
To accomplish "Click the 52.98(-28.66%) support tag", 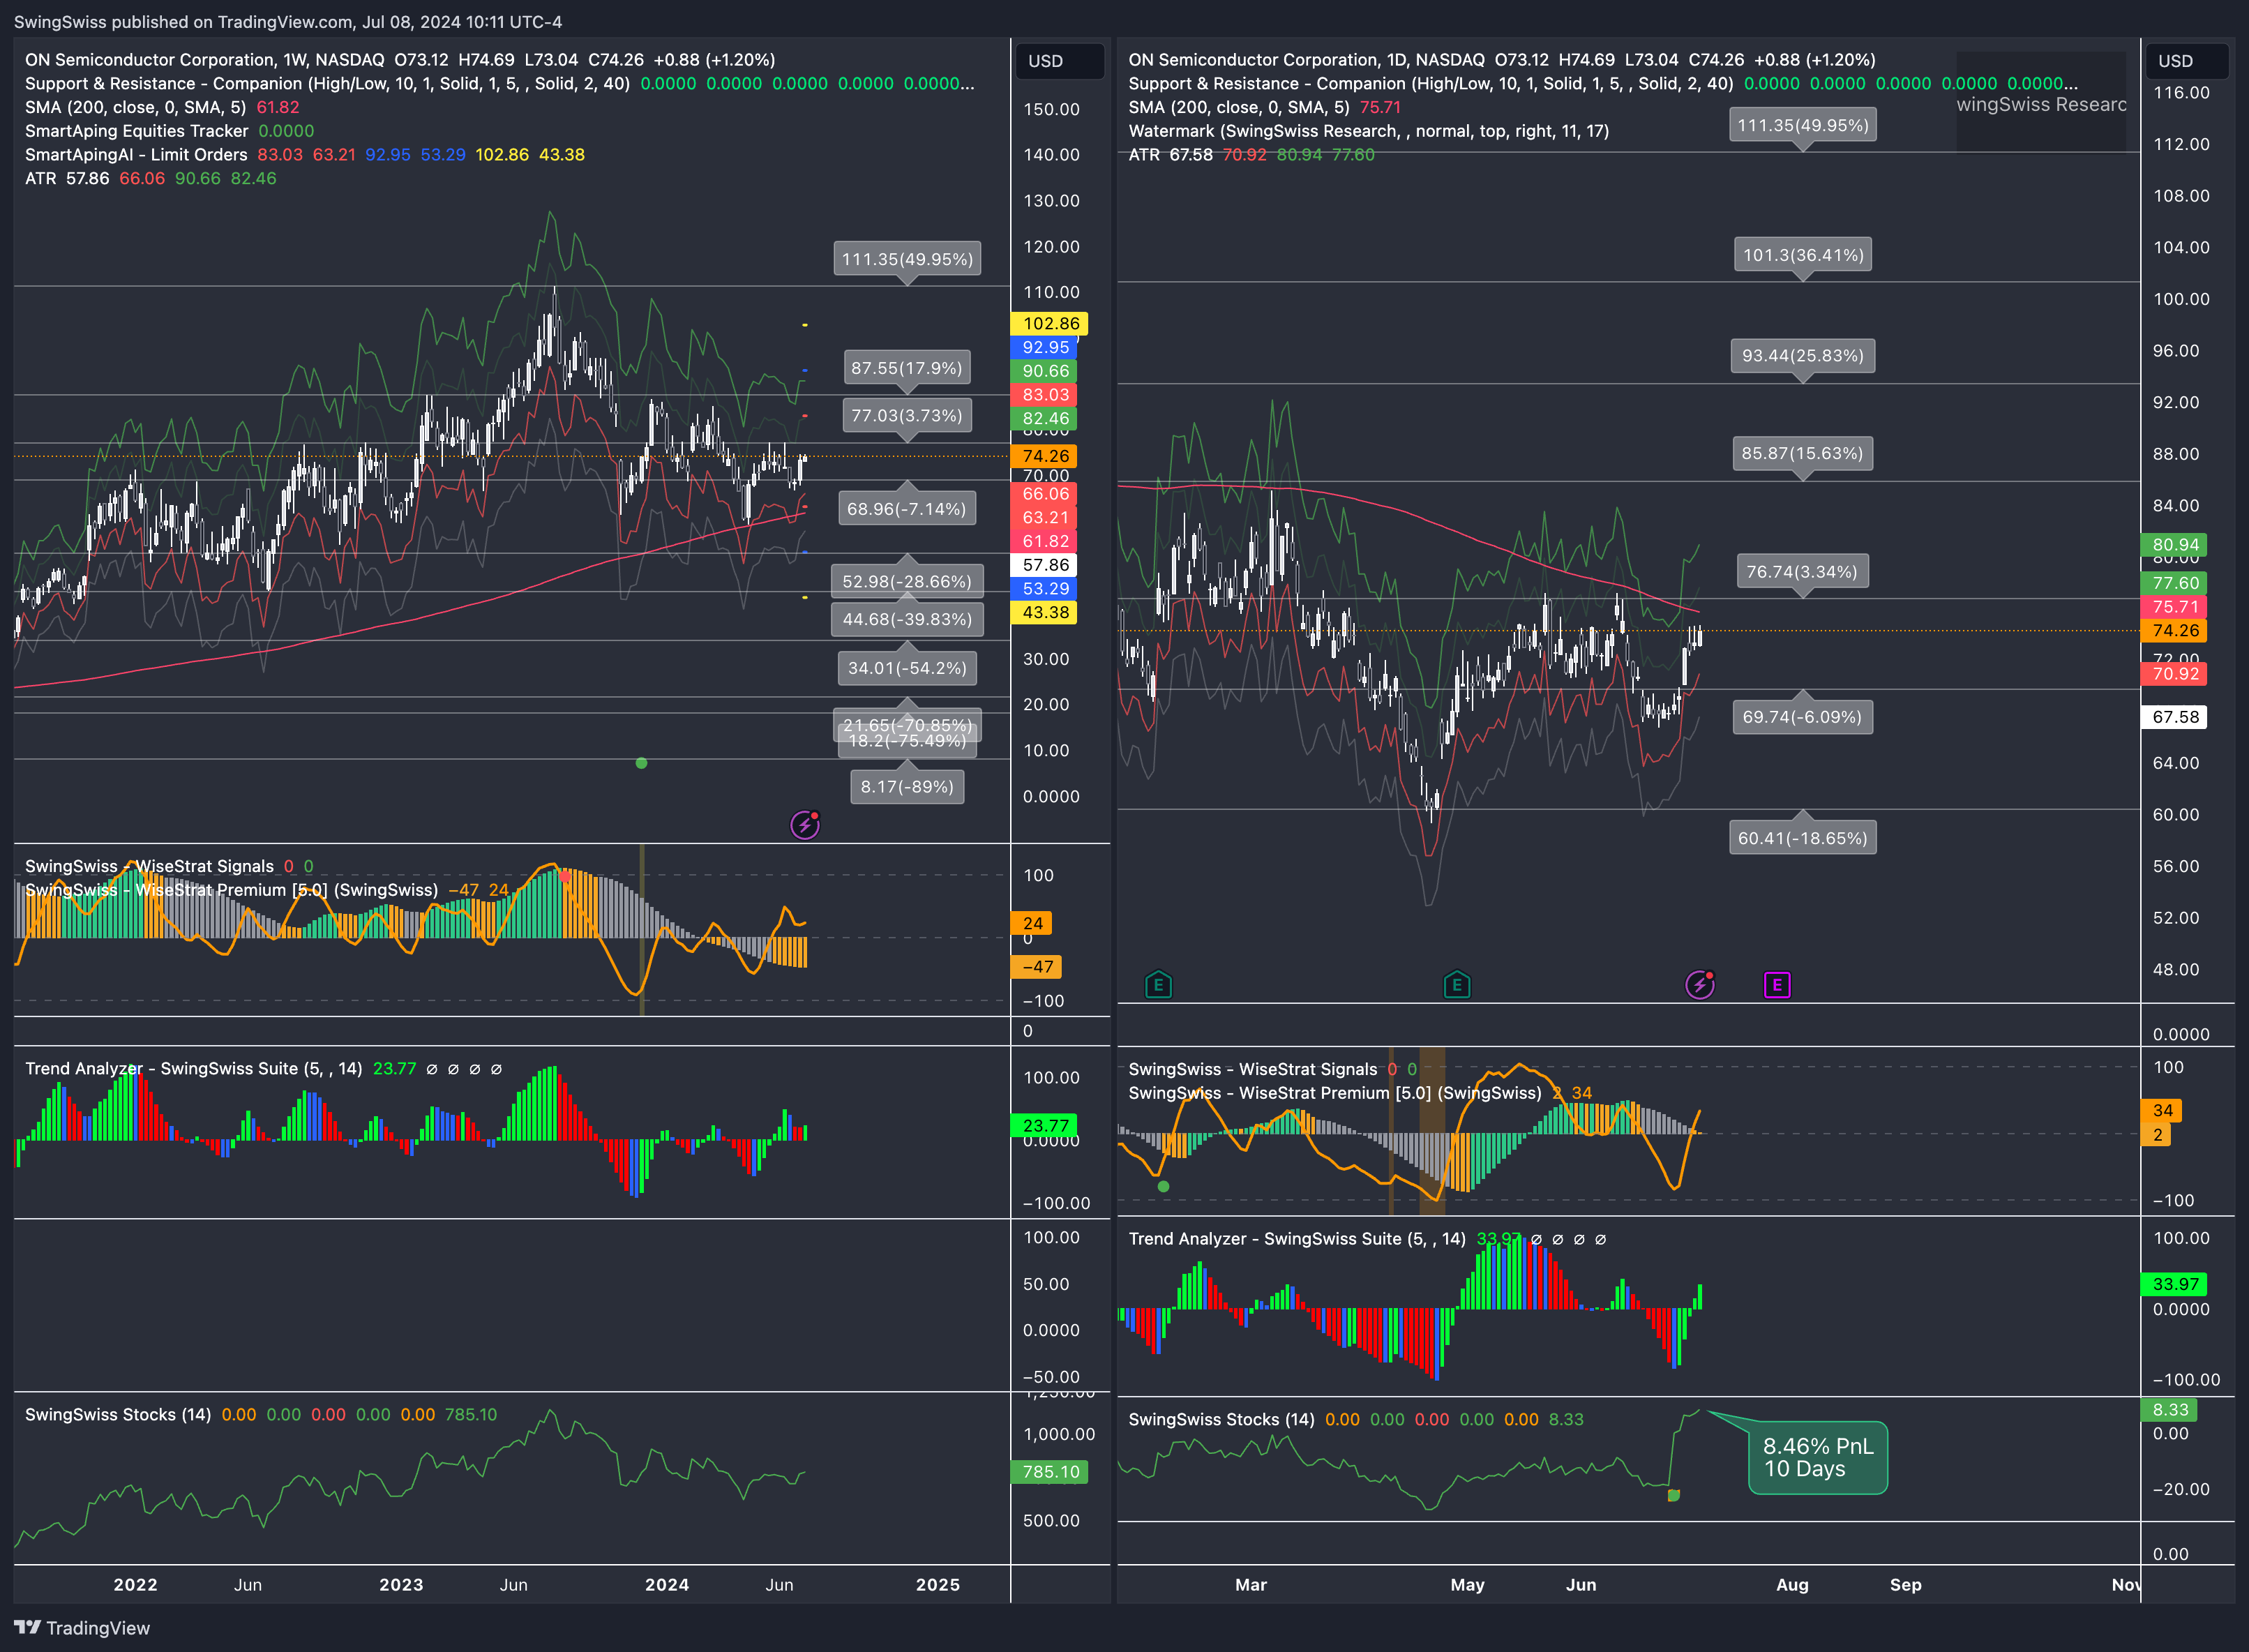I will [907, 581].
